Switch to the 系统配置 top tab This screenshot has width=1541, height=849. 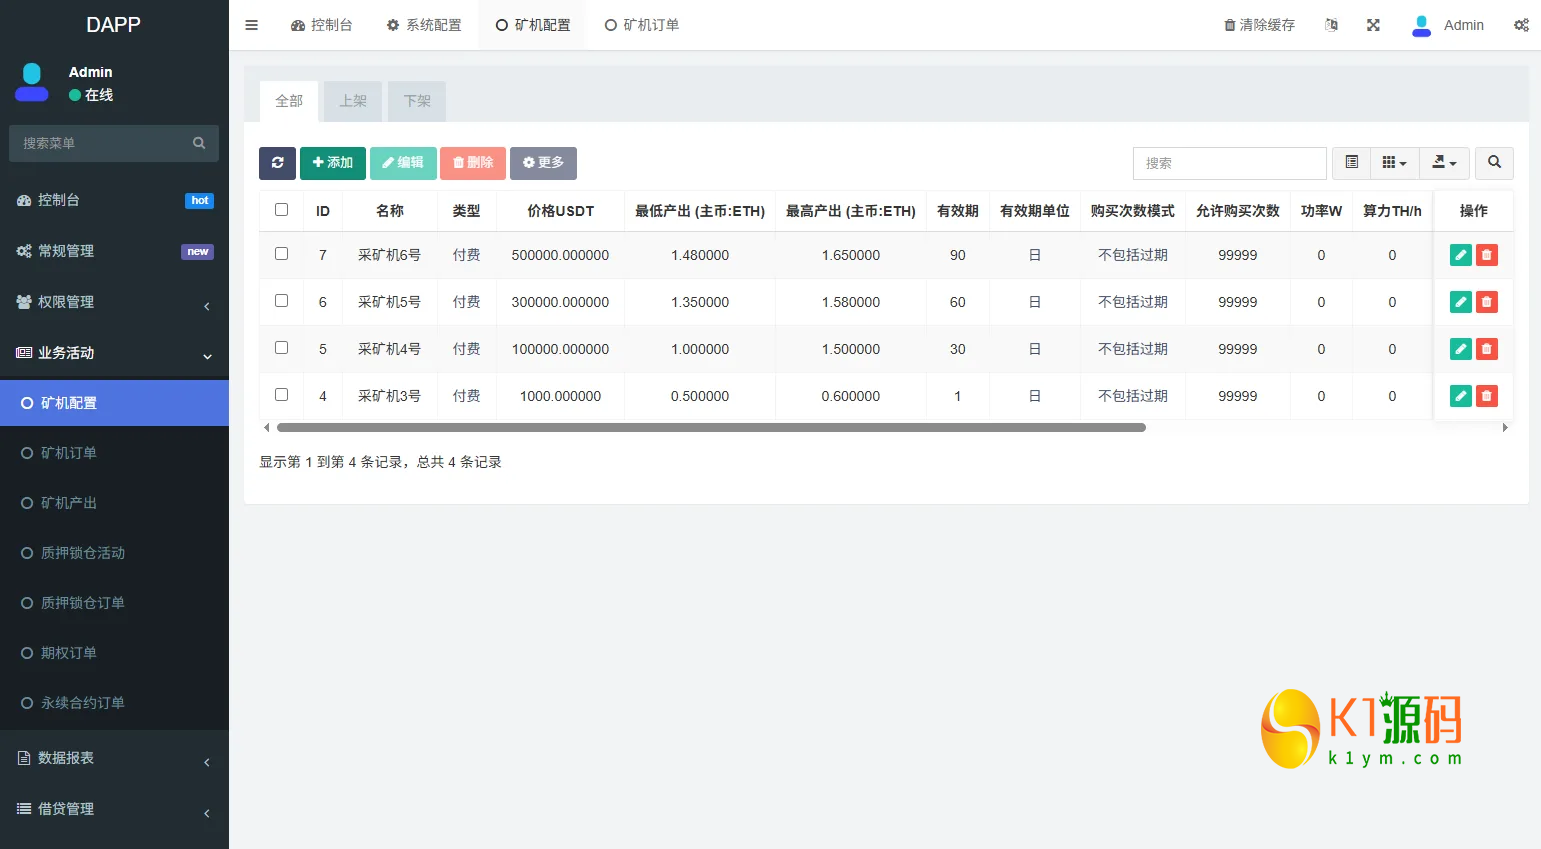click(x=424, y=25)
